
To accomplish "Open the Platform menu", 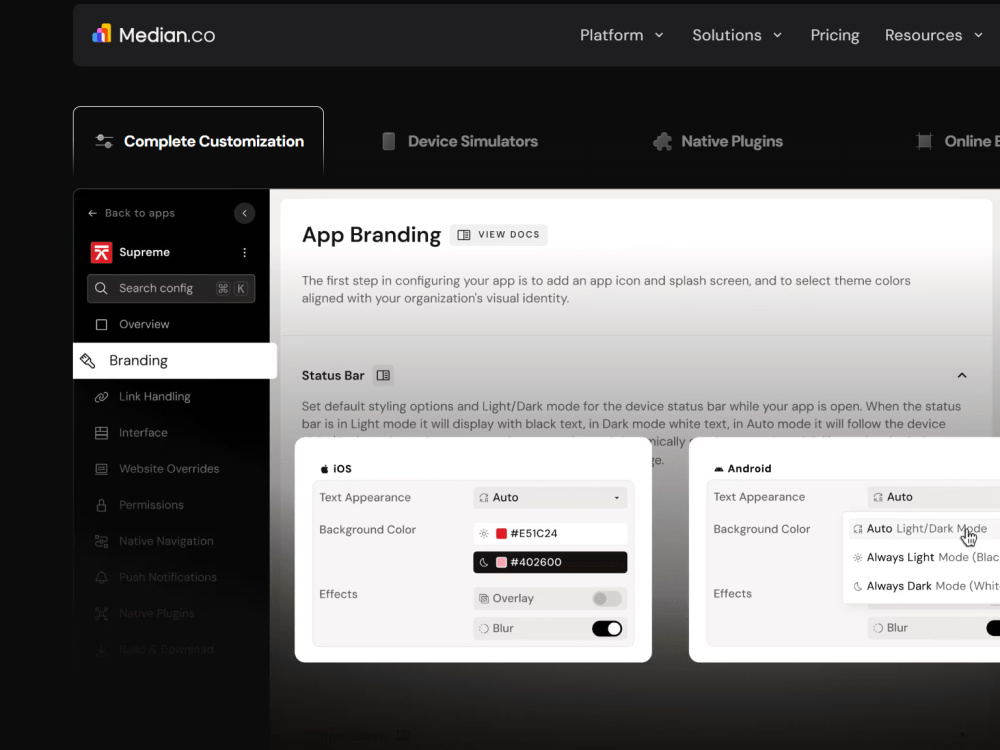I will tap(621, 35).
